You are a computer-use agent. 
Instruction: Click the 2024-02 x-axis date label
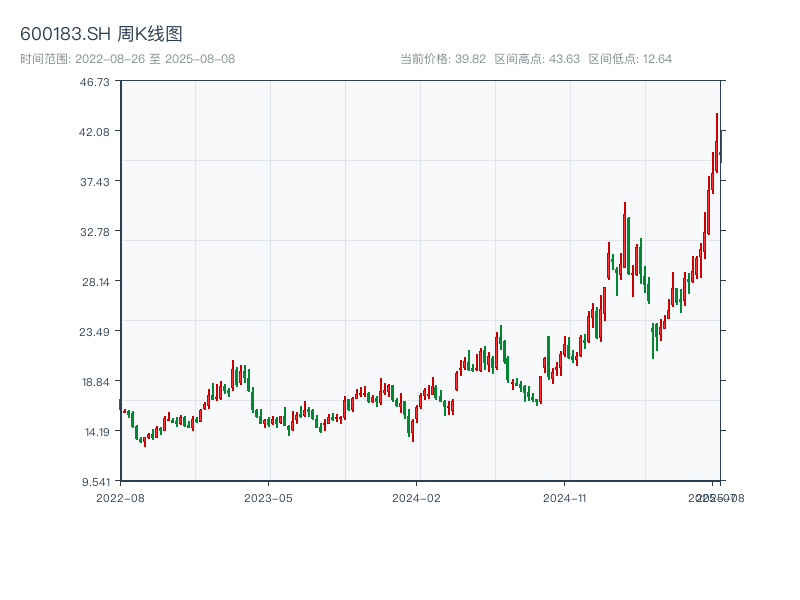(416, 497)
